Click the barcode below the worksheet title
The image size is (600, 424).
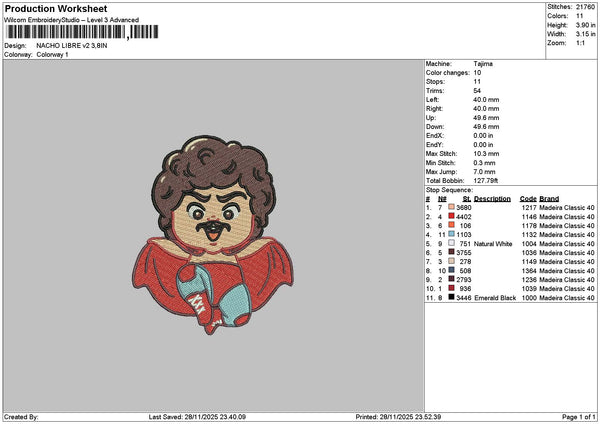tap(82, 32)
